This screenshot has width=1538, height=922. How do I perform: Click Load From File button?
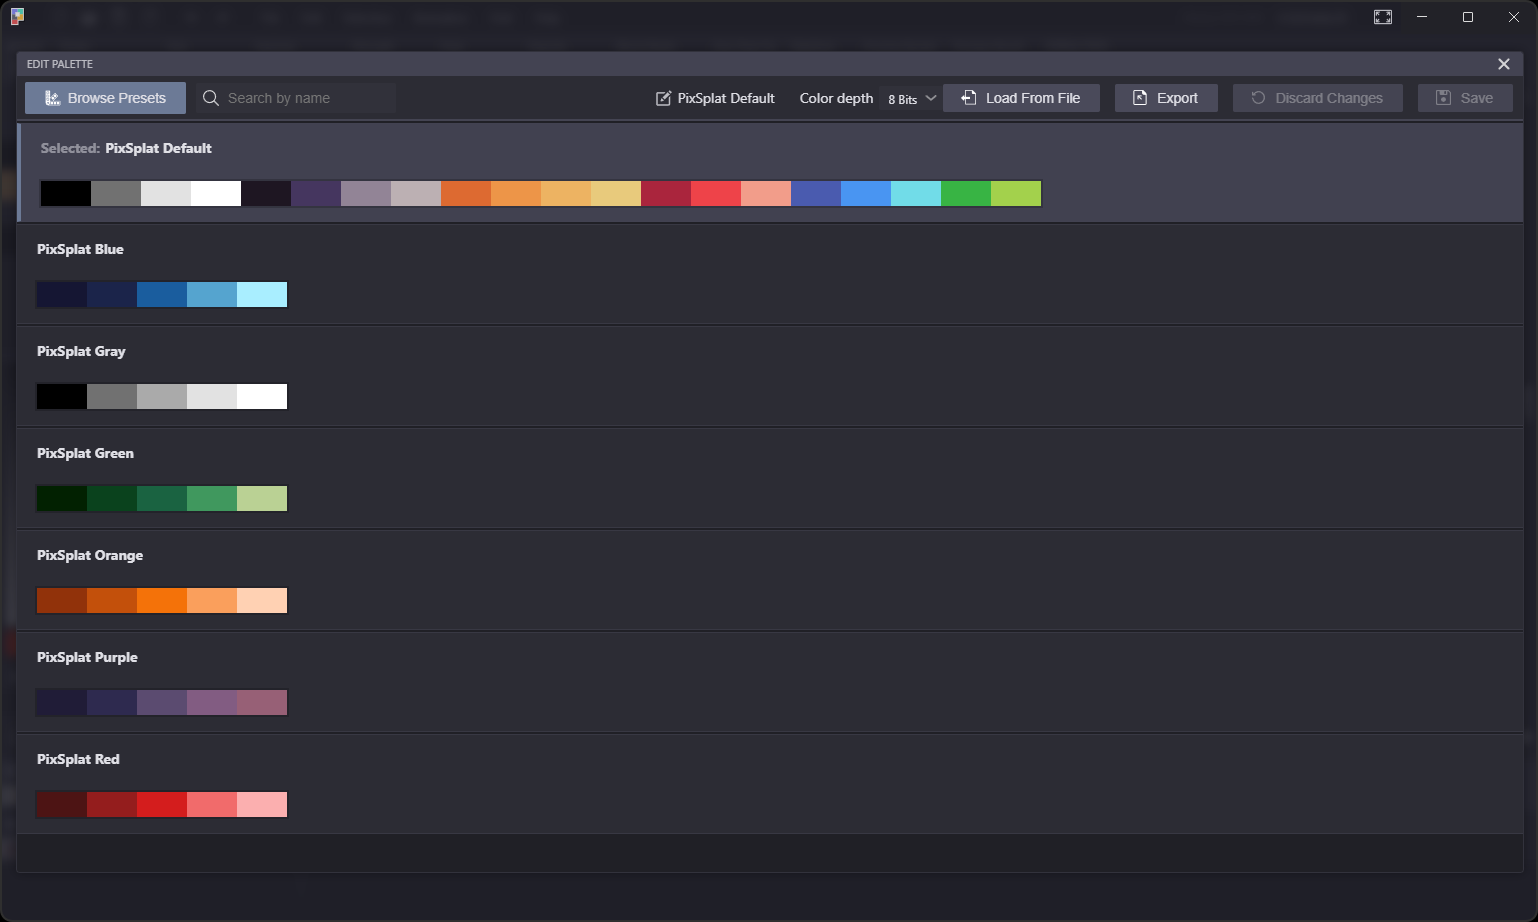coord(1021,98)
